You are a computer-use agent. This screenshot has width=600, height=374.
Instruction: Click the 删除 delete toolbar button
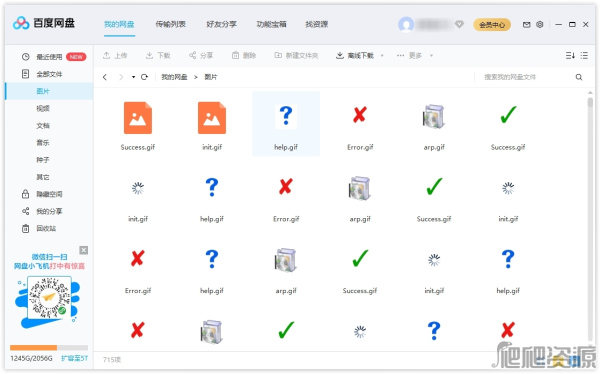point(244,56)
